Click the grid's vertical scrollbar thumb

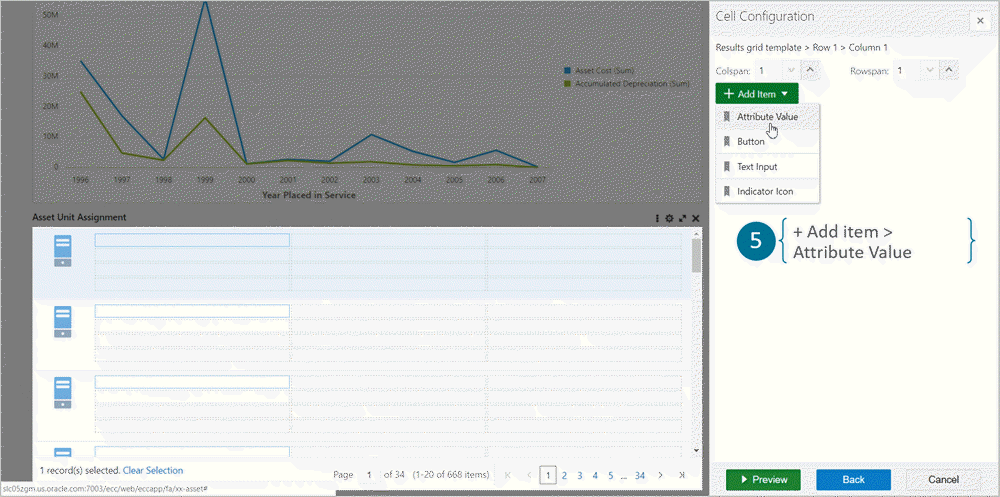click(x=696, y=255)
